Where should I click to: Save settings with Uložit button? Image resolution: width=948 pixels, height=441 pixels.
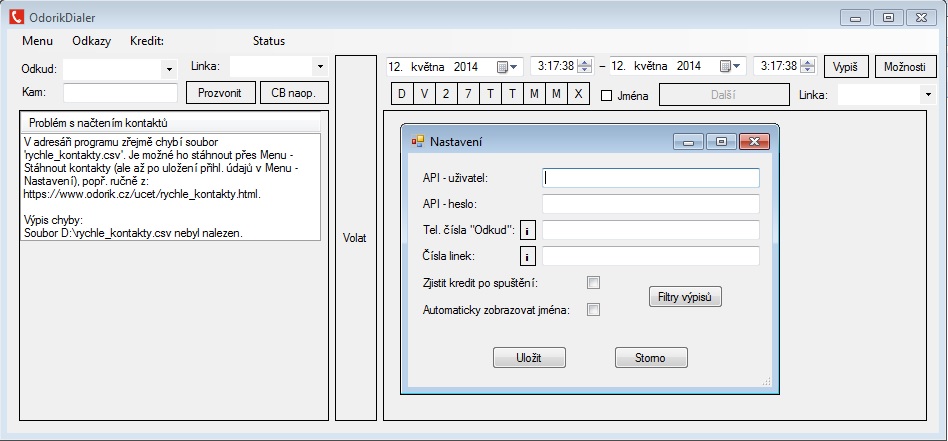[529, 358]
